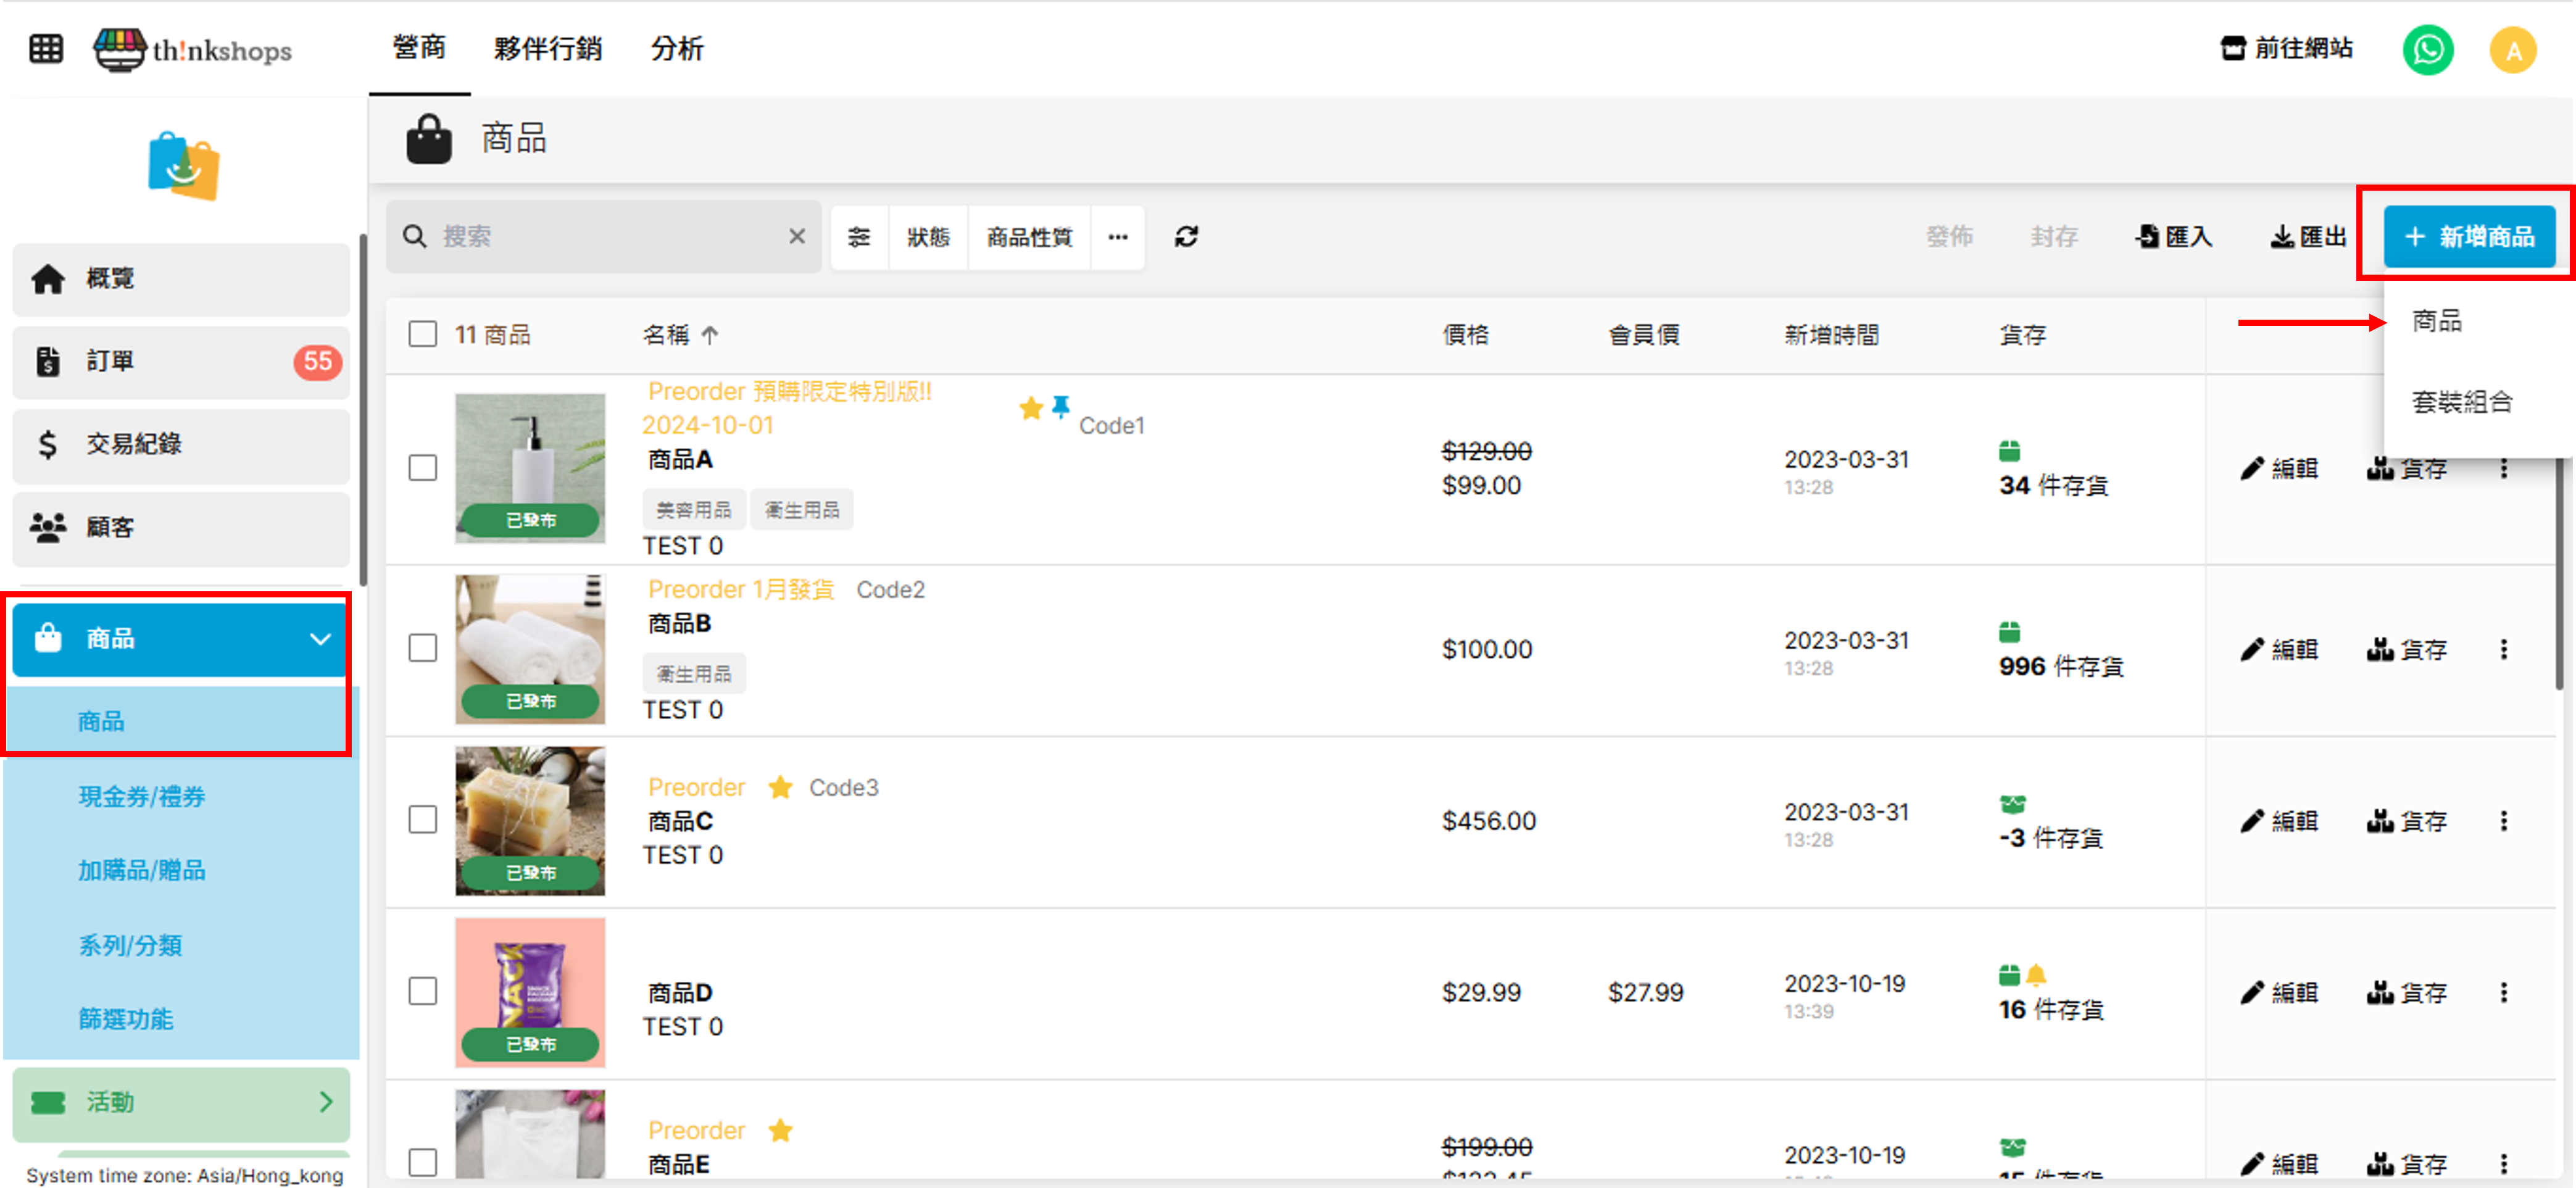The width and height of the screenshot is (2576, 1188).
Task: Clear search with X icon
Action: tap(797, 237)
